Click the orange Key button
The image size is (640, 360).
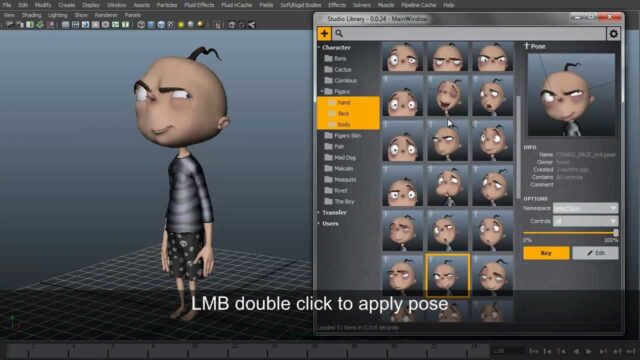[x=546, y=253]
